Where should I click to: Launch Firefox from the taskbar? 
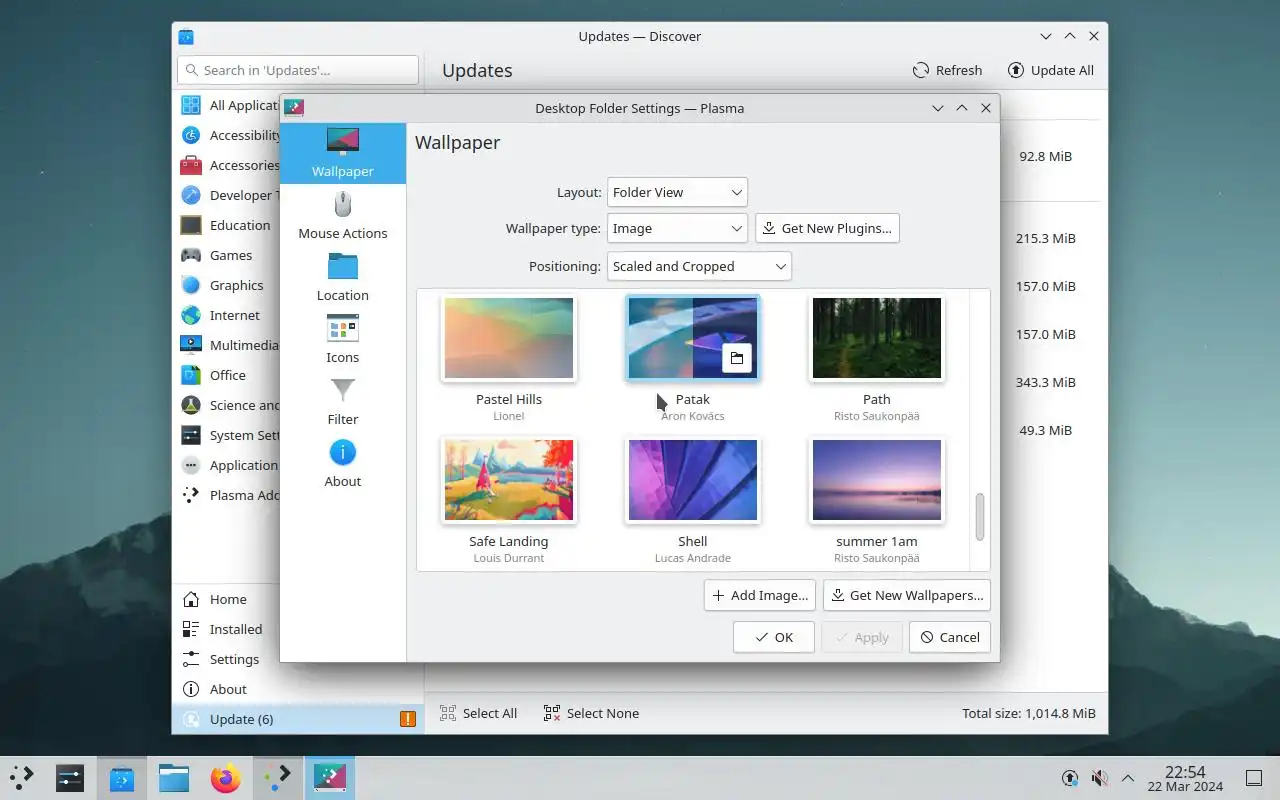click(226, 777)
